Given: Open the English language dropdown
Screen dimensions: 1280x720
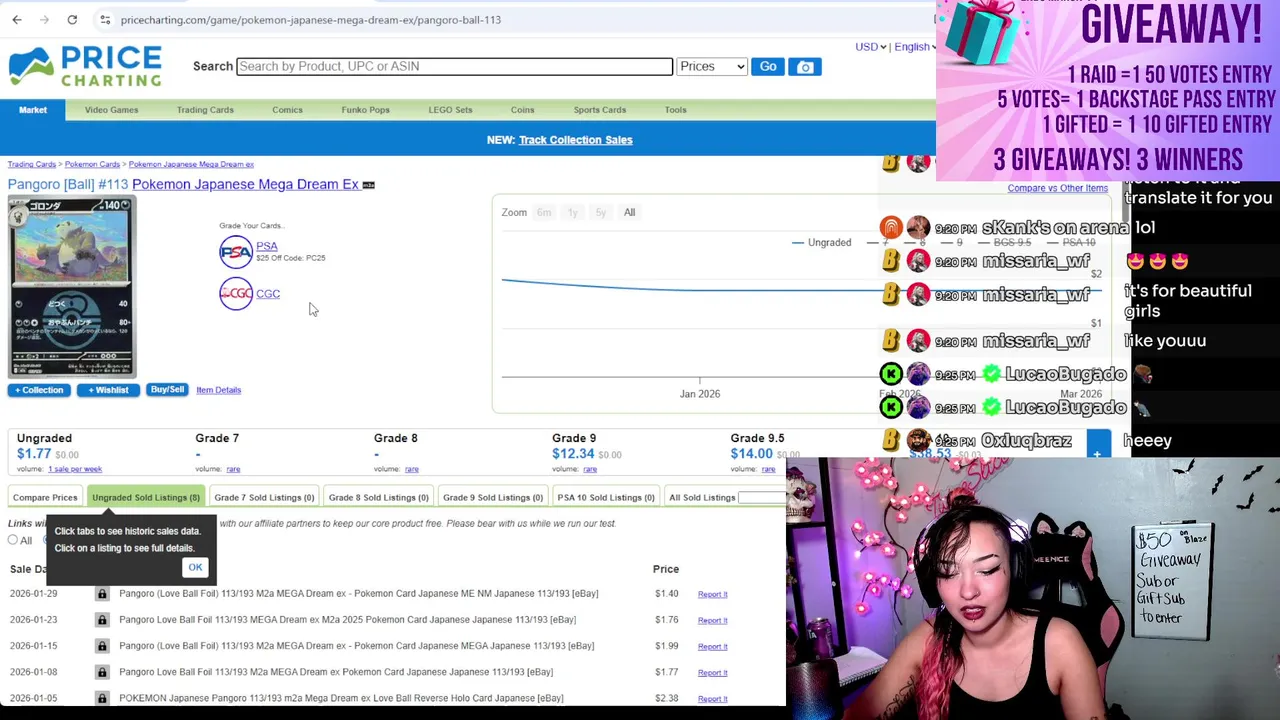Looking at the screenshot, I should [x=915, y=47].
